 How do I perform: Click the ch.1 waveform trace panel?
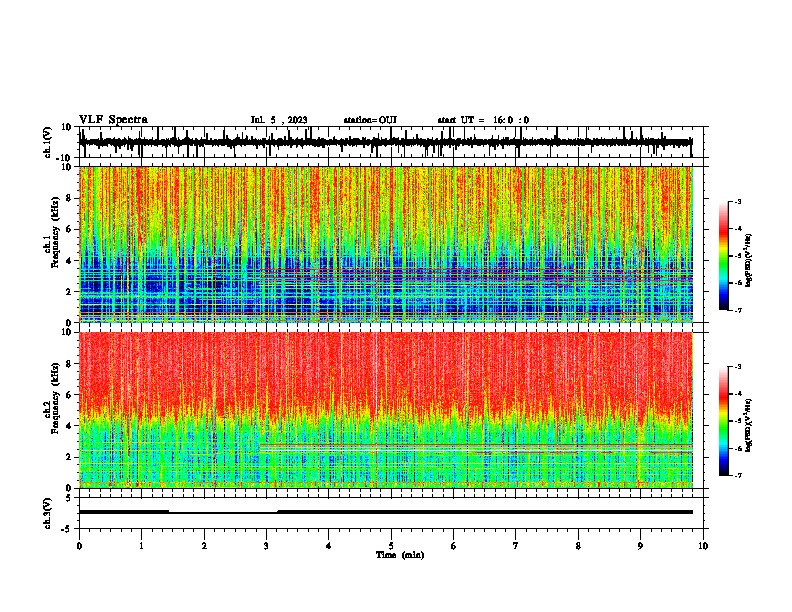click(x=391, y=142)
